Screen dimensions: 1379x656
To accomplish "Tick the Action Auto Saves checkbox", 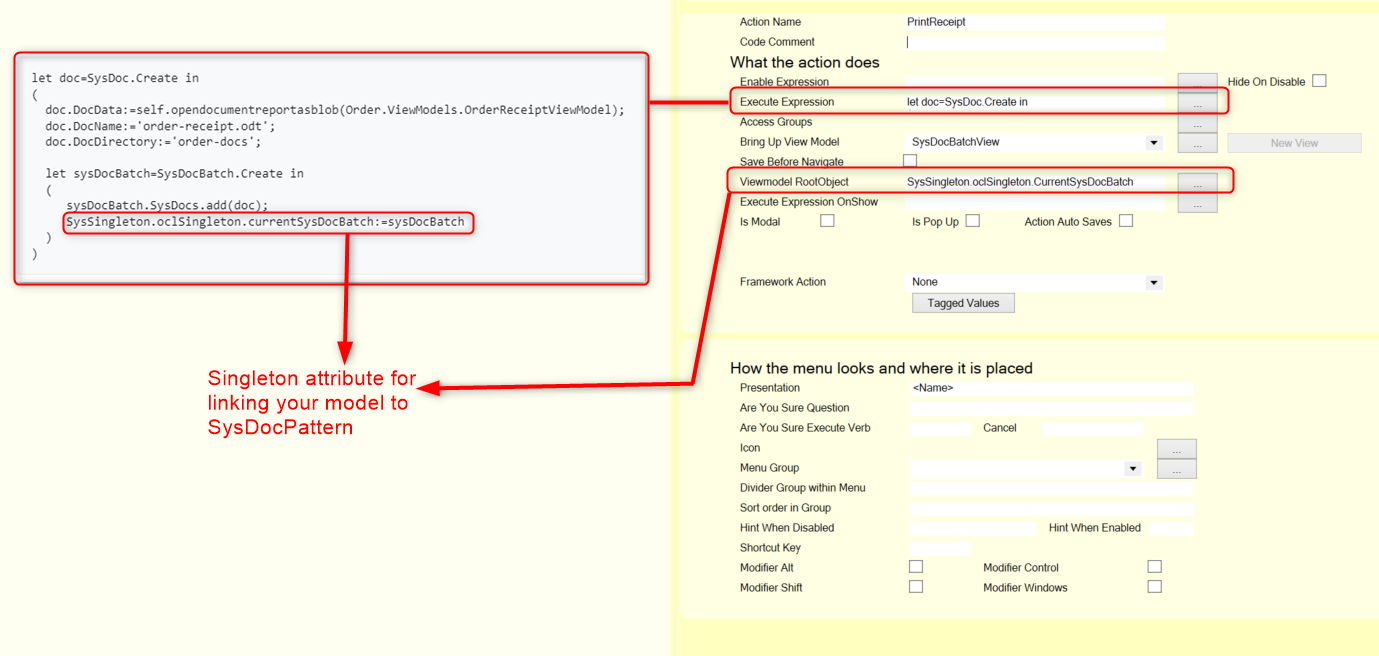I will [1126, 221].
